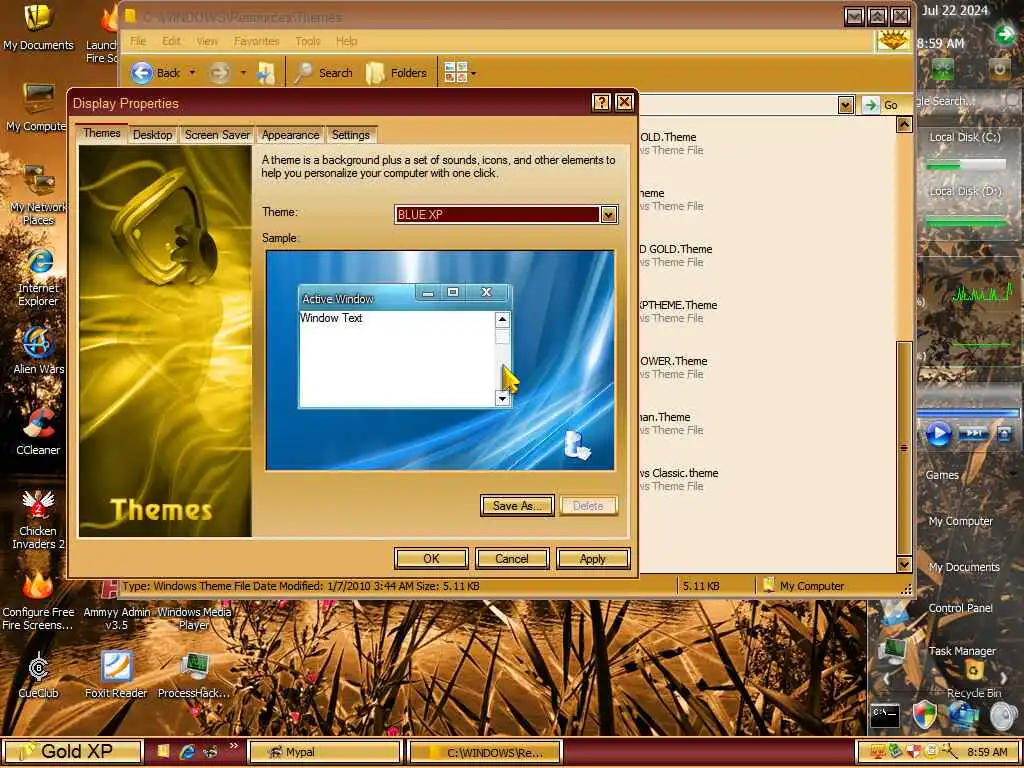Click the Views icon in Explorer toolbar
The height and width of the screenshot is (768, 1024).
click(455, 72)
